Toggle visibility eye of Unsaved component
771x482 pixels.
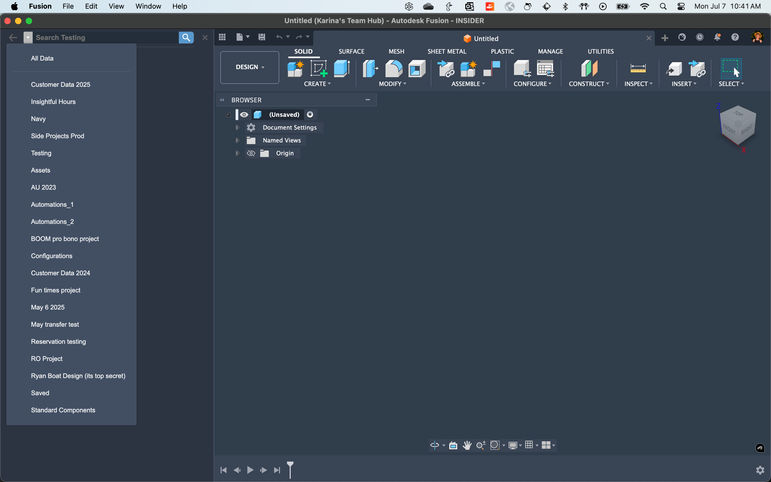tap(244, 115)
